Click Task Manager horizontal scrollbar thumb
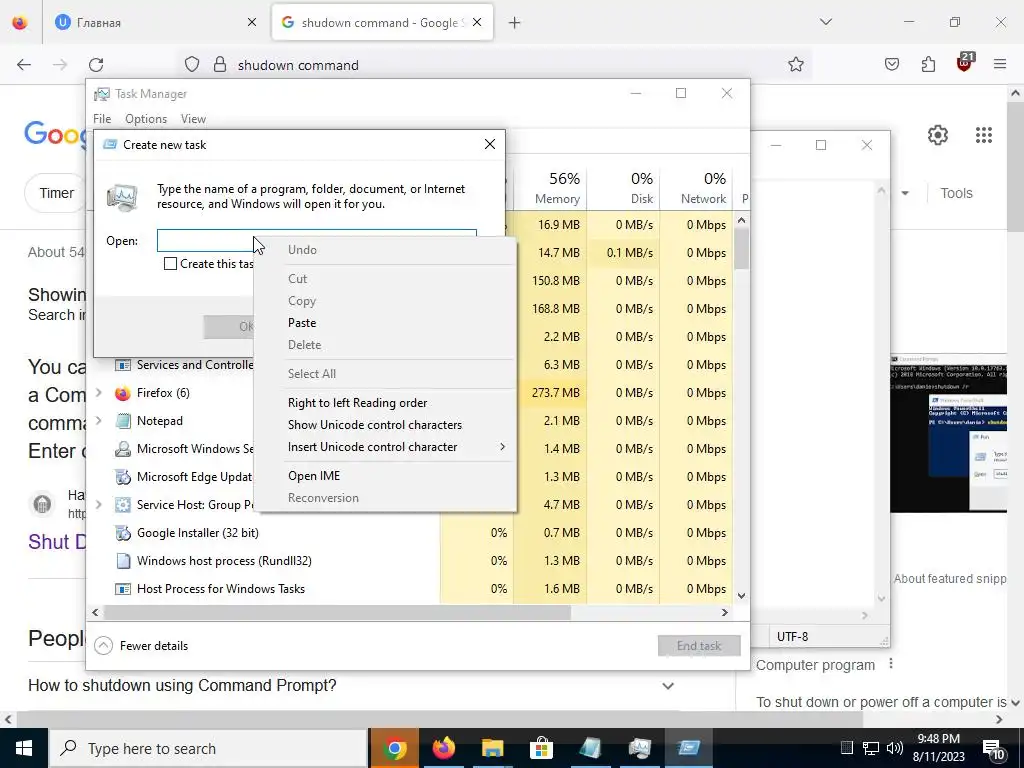The width and height of the screenshot is (1024, 768). pos(337,613)
